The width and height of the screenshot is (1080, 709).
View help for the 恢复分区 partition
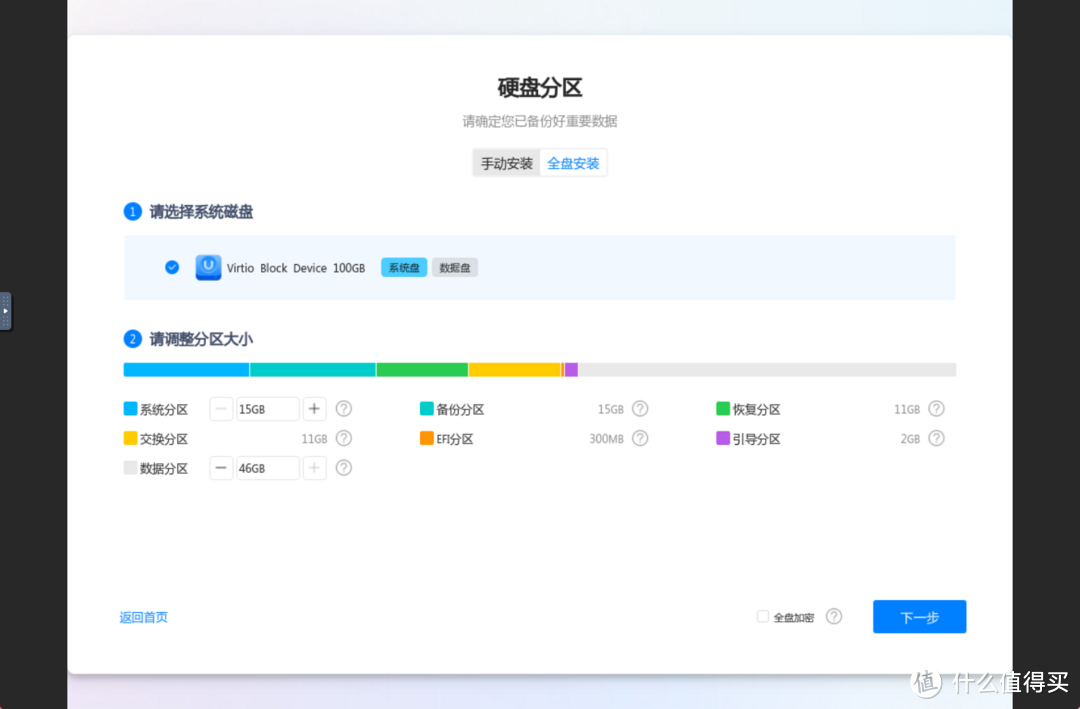click(936, 408)
